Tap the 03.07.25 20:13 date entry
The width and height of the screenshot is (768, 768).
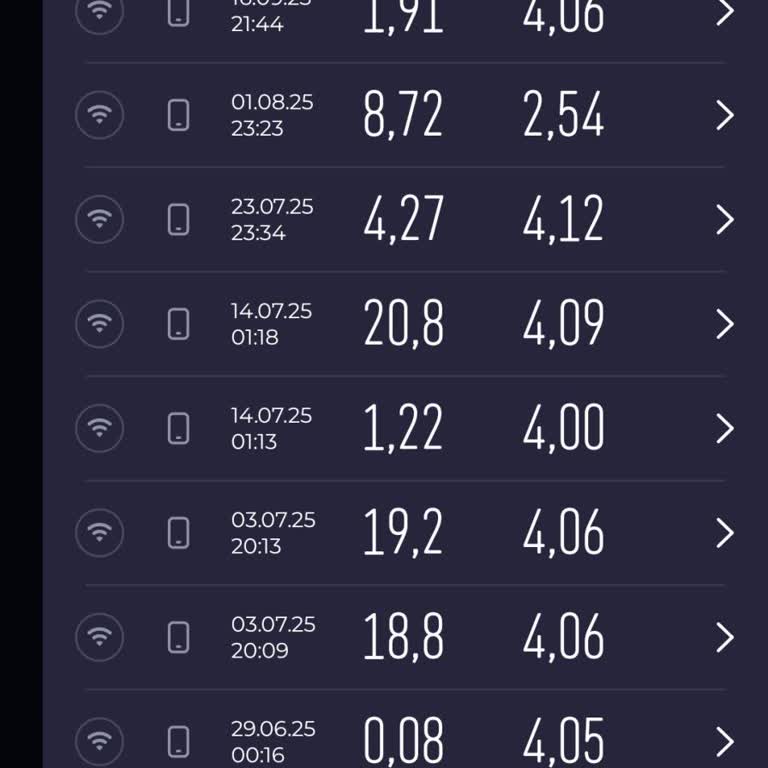tap(273, 532)
